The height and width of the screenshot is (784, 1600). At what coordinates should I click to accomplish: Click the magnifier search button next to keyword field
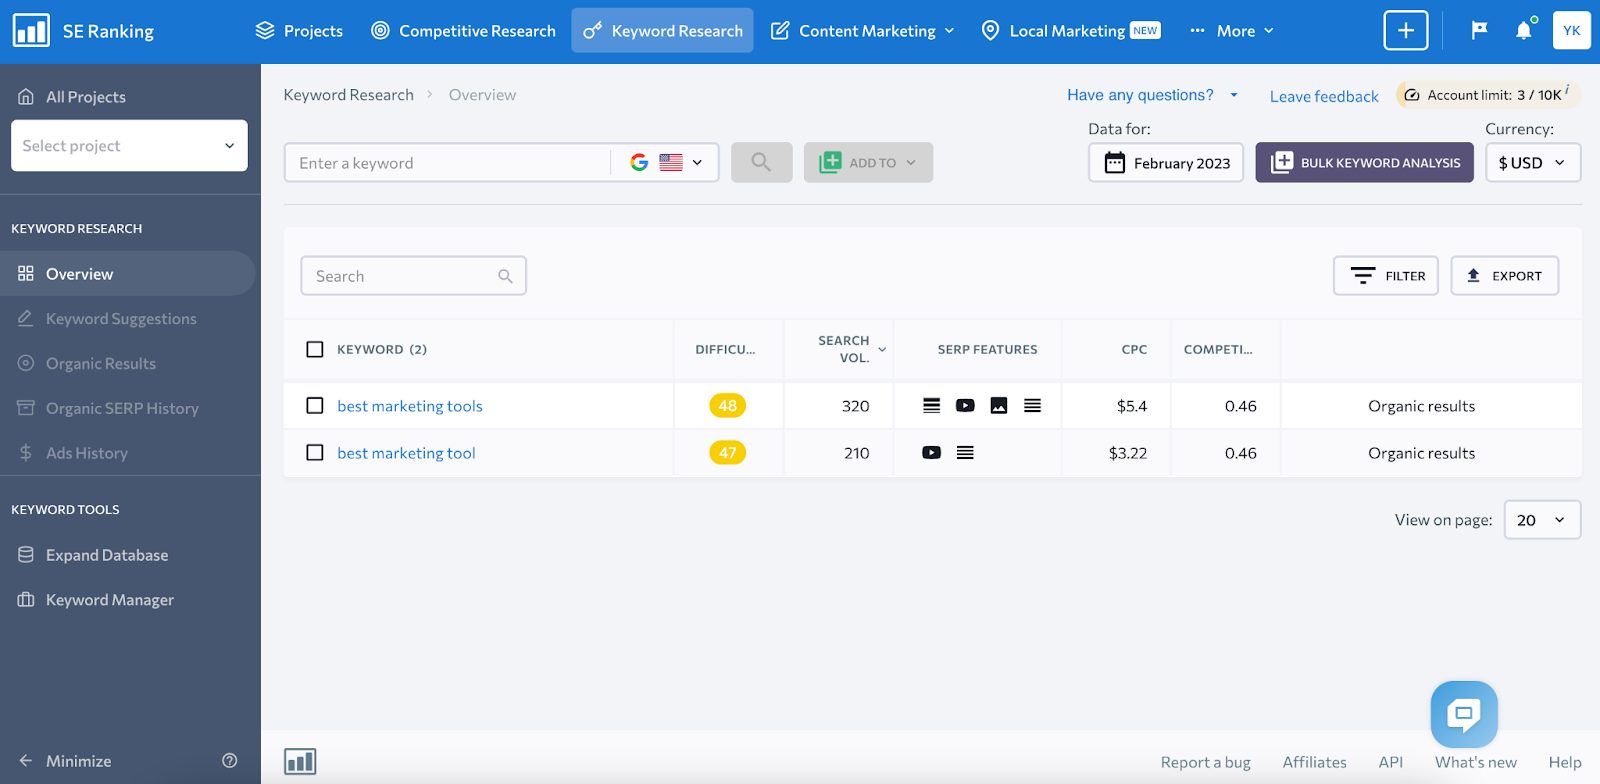pyautogui.click(x=761, y=162)
